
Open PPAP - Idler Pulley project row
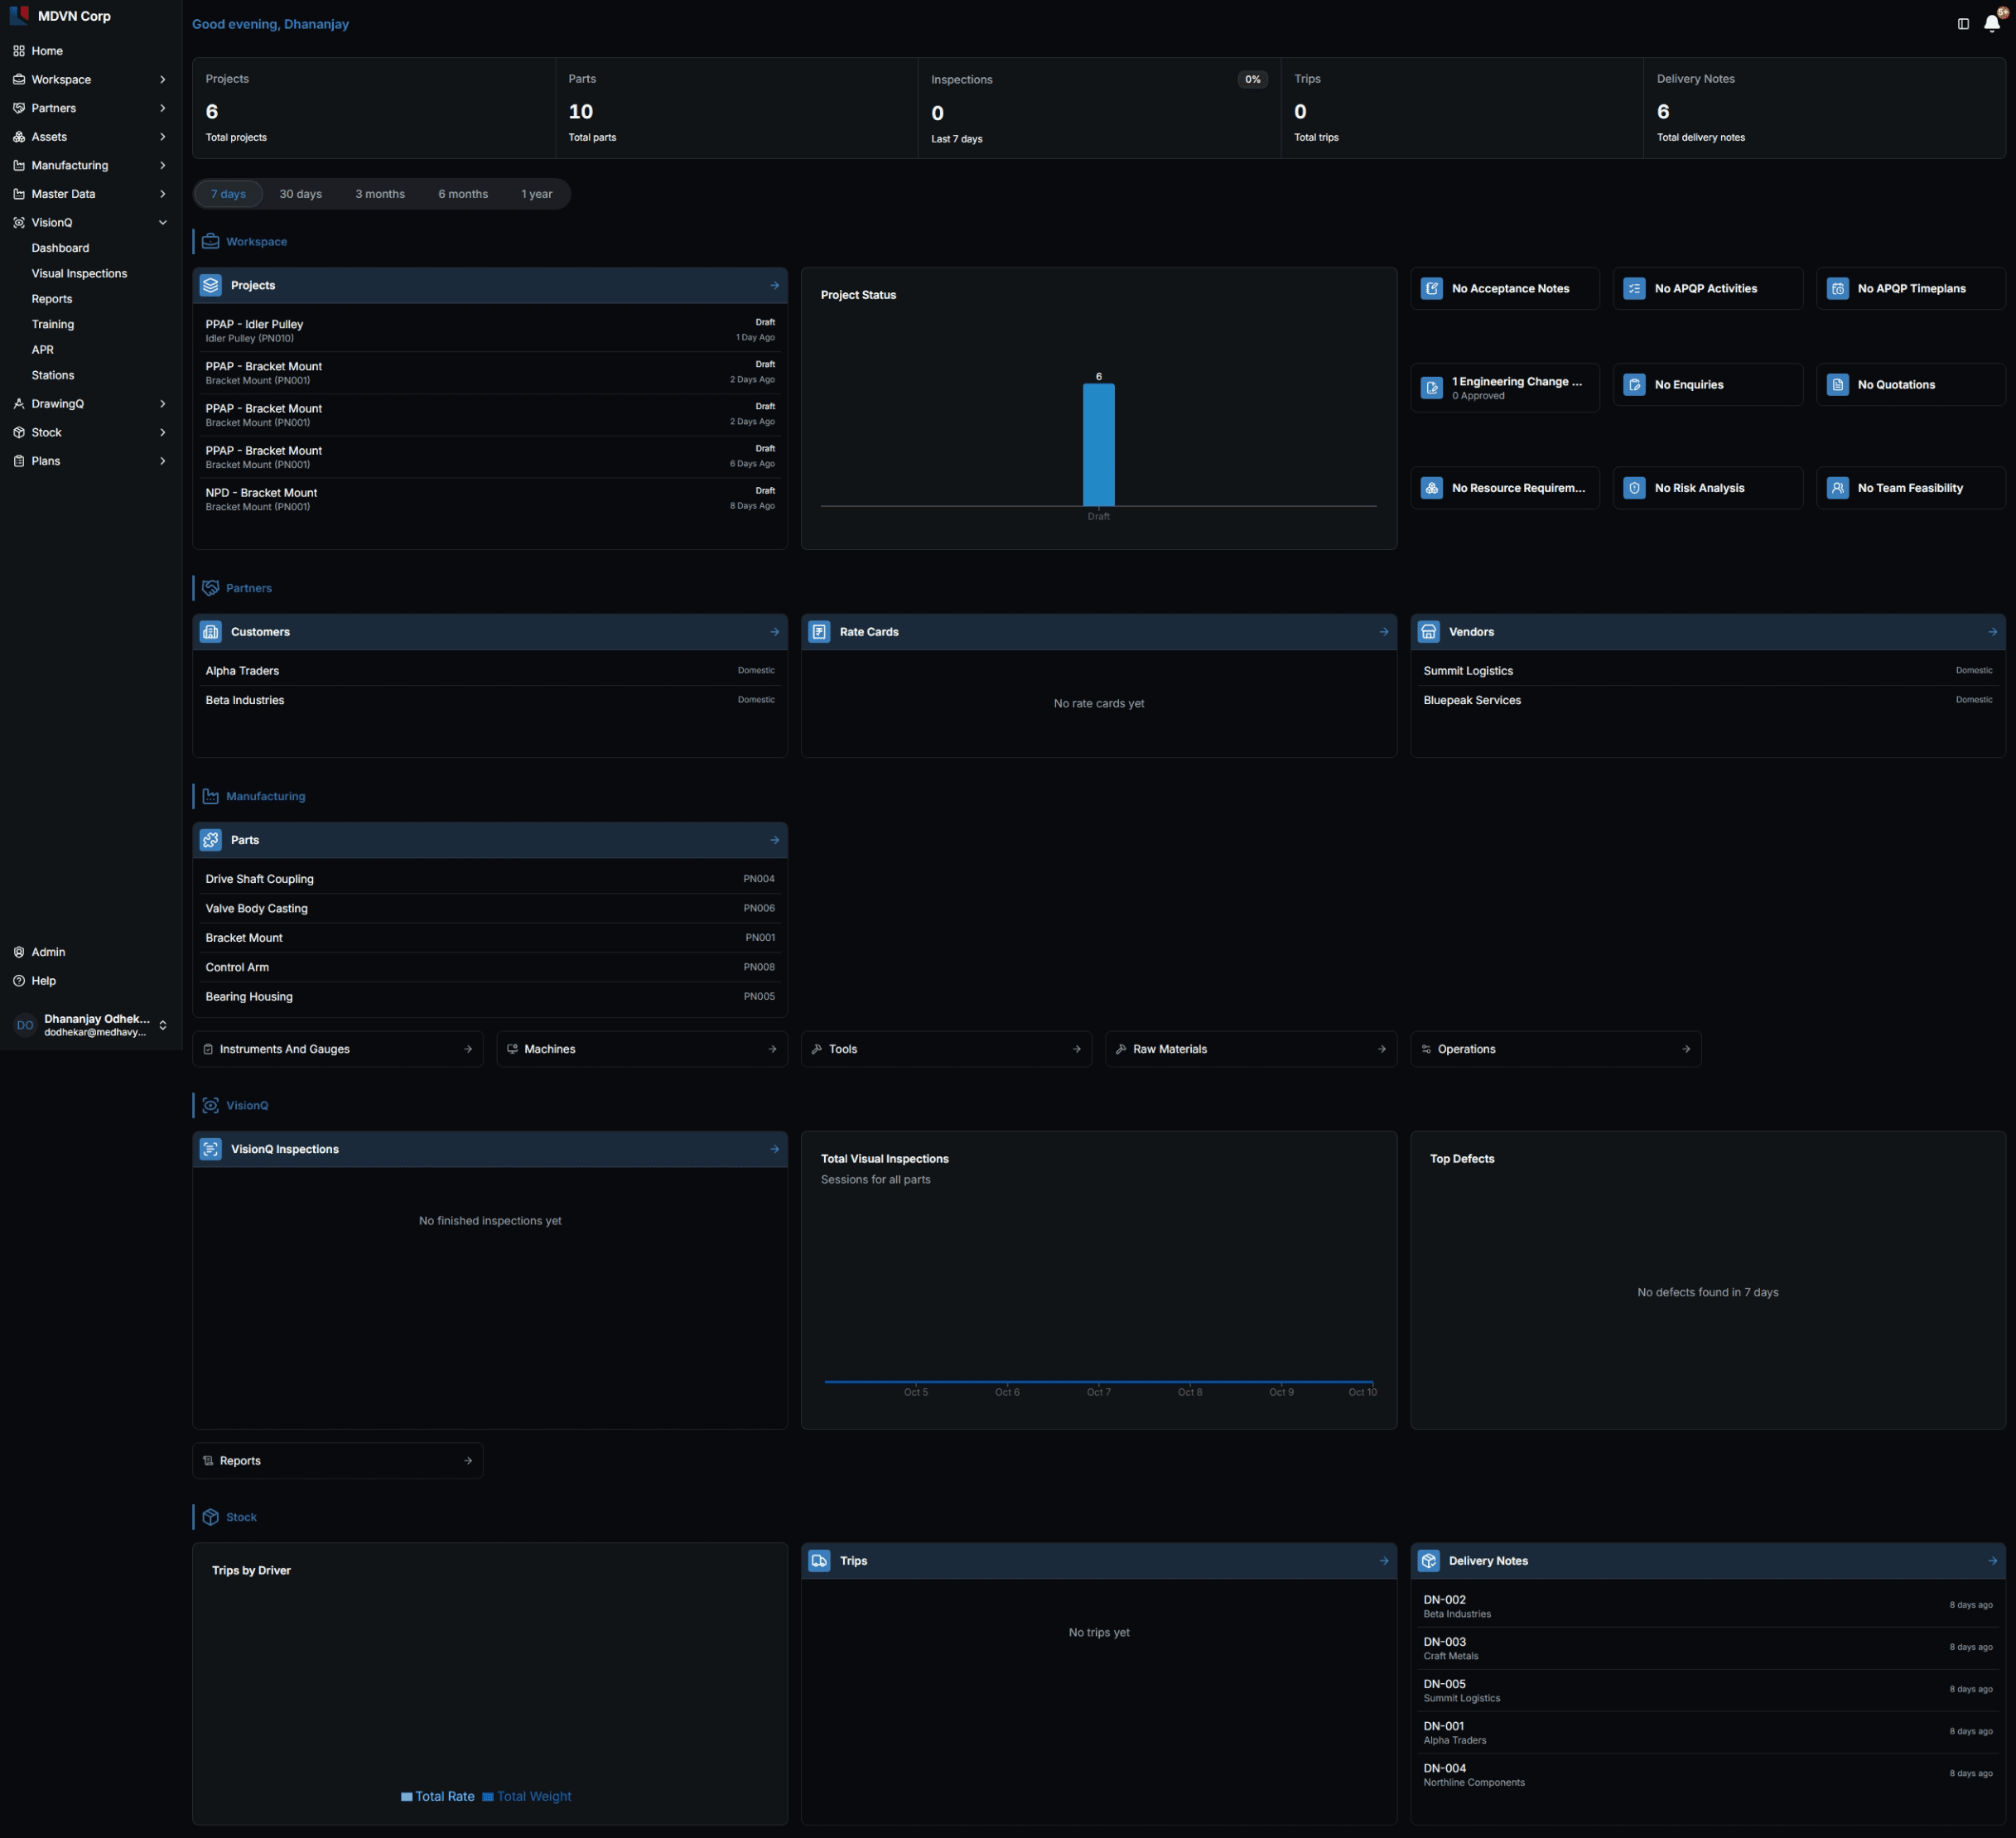coord(490,330)
